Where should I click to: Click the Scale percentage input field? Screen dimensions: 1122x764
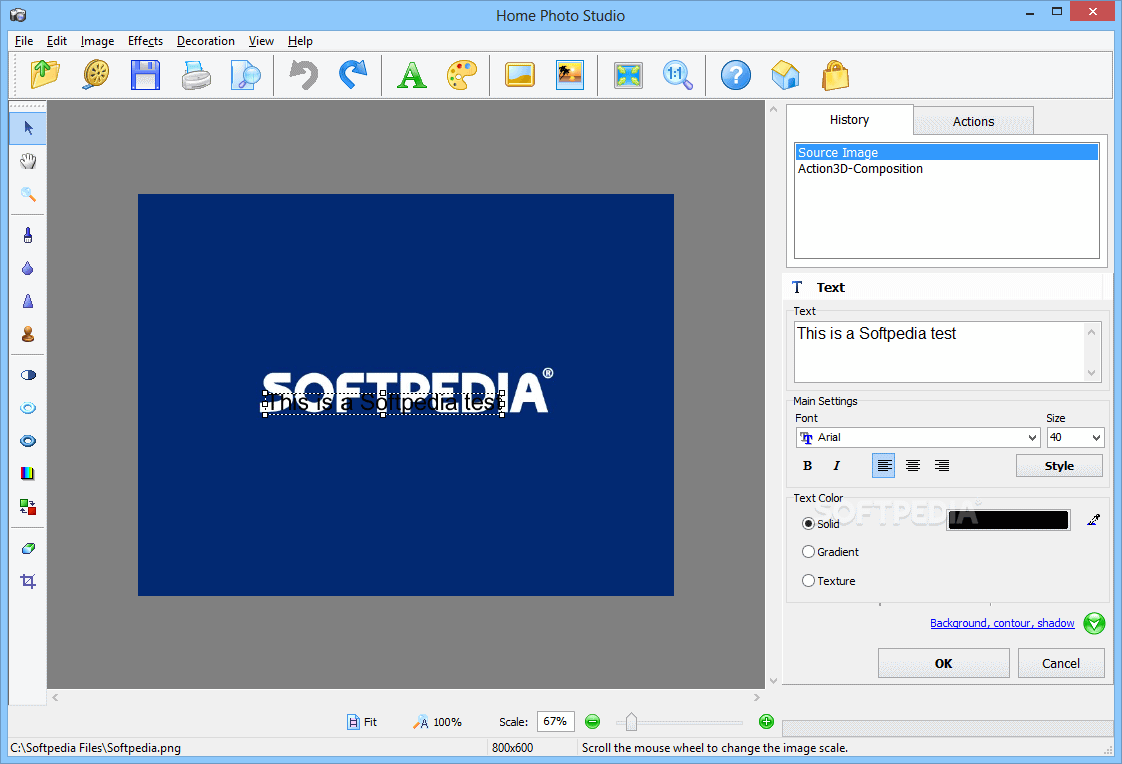(555, 722)
